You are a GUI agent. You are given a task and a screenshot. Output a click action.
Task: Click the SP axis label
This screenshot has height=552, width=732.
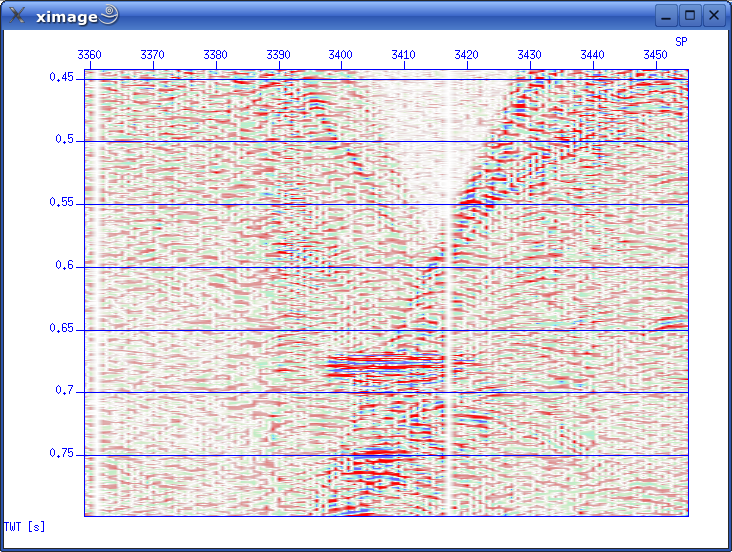coord(681,41)
